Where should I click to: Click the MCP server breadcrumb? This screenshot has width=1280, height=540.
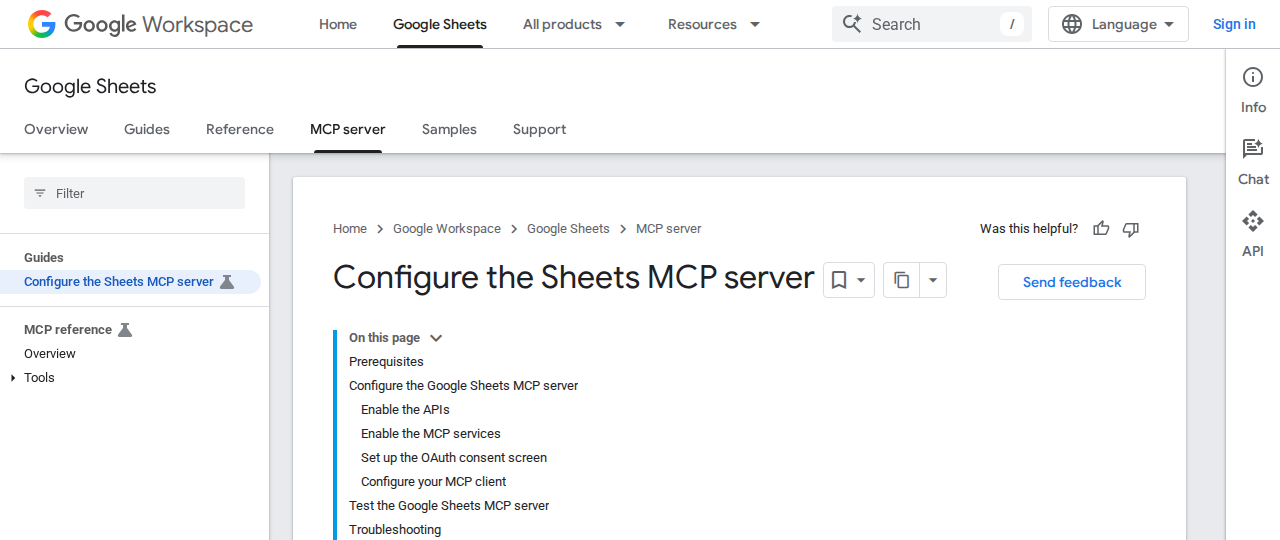pyautogui.click(x=669, y=229)
